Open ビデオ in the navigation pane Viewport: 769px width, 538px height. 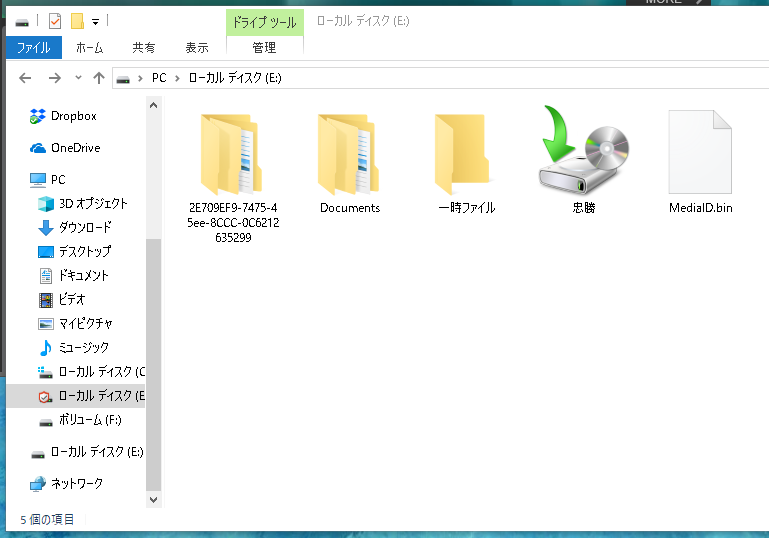(x=72, y=300)
